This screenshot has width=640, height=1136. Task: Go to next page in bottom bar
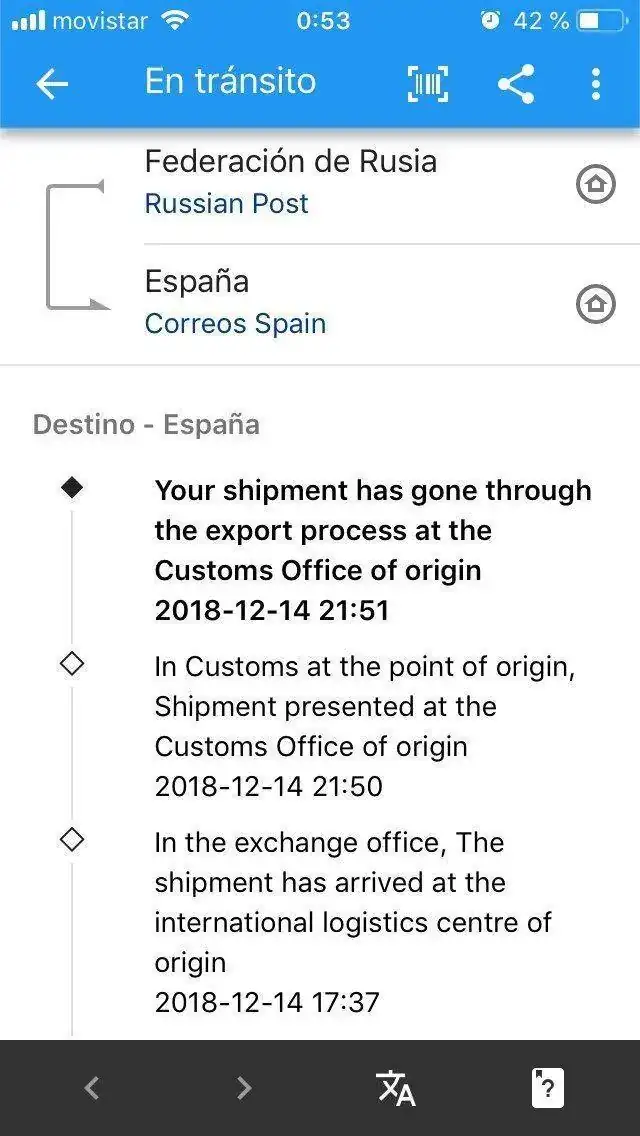click(244, 1087)
